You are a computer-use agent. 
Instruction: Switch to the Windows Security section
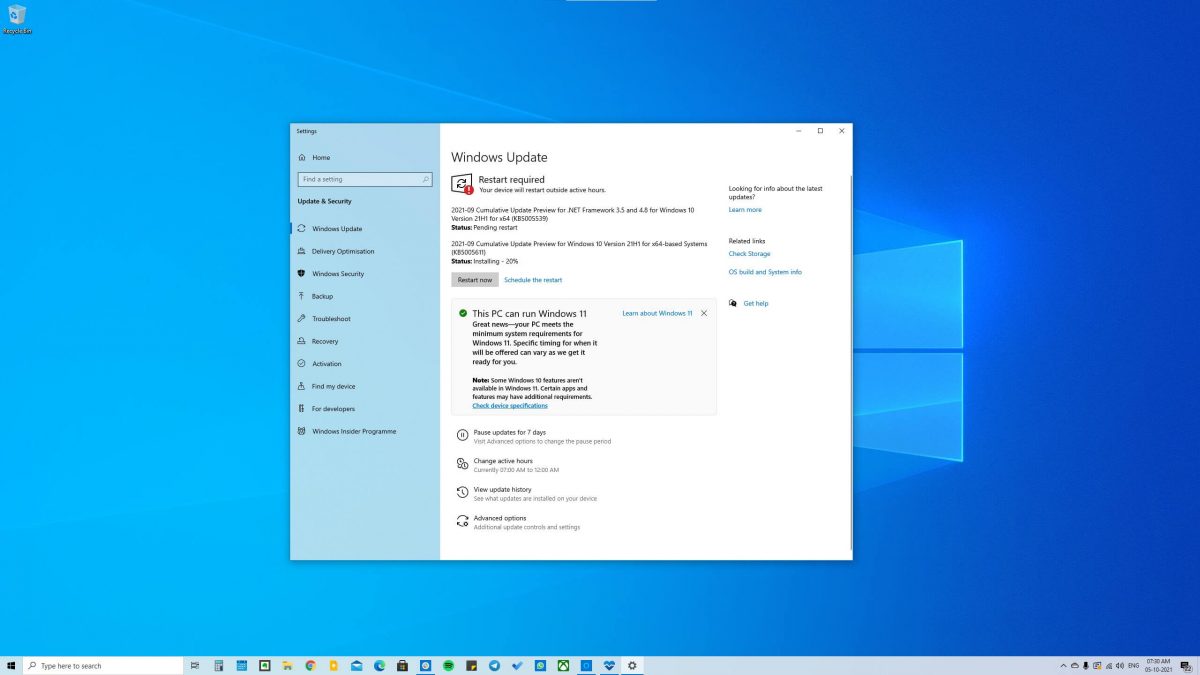[x=337, y=273]
